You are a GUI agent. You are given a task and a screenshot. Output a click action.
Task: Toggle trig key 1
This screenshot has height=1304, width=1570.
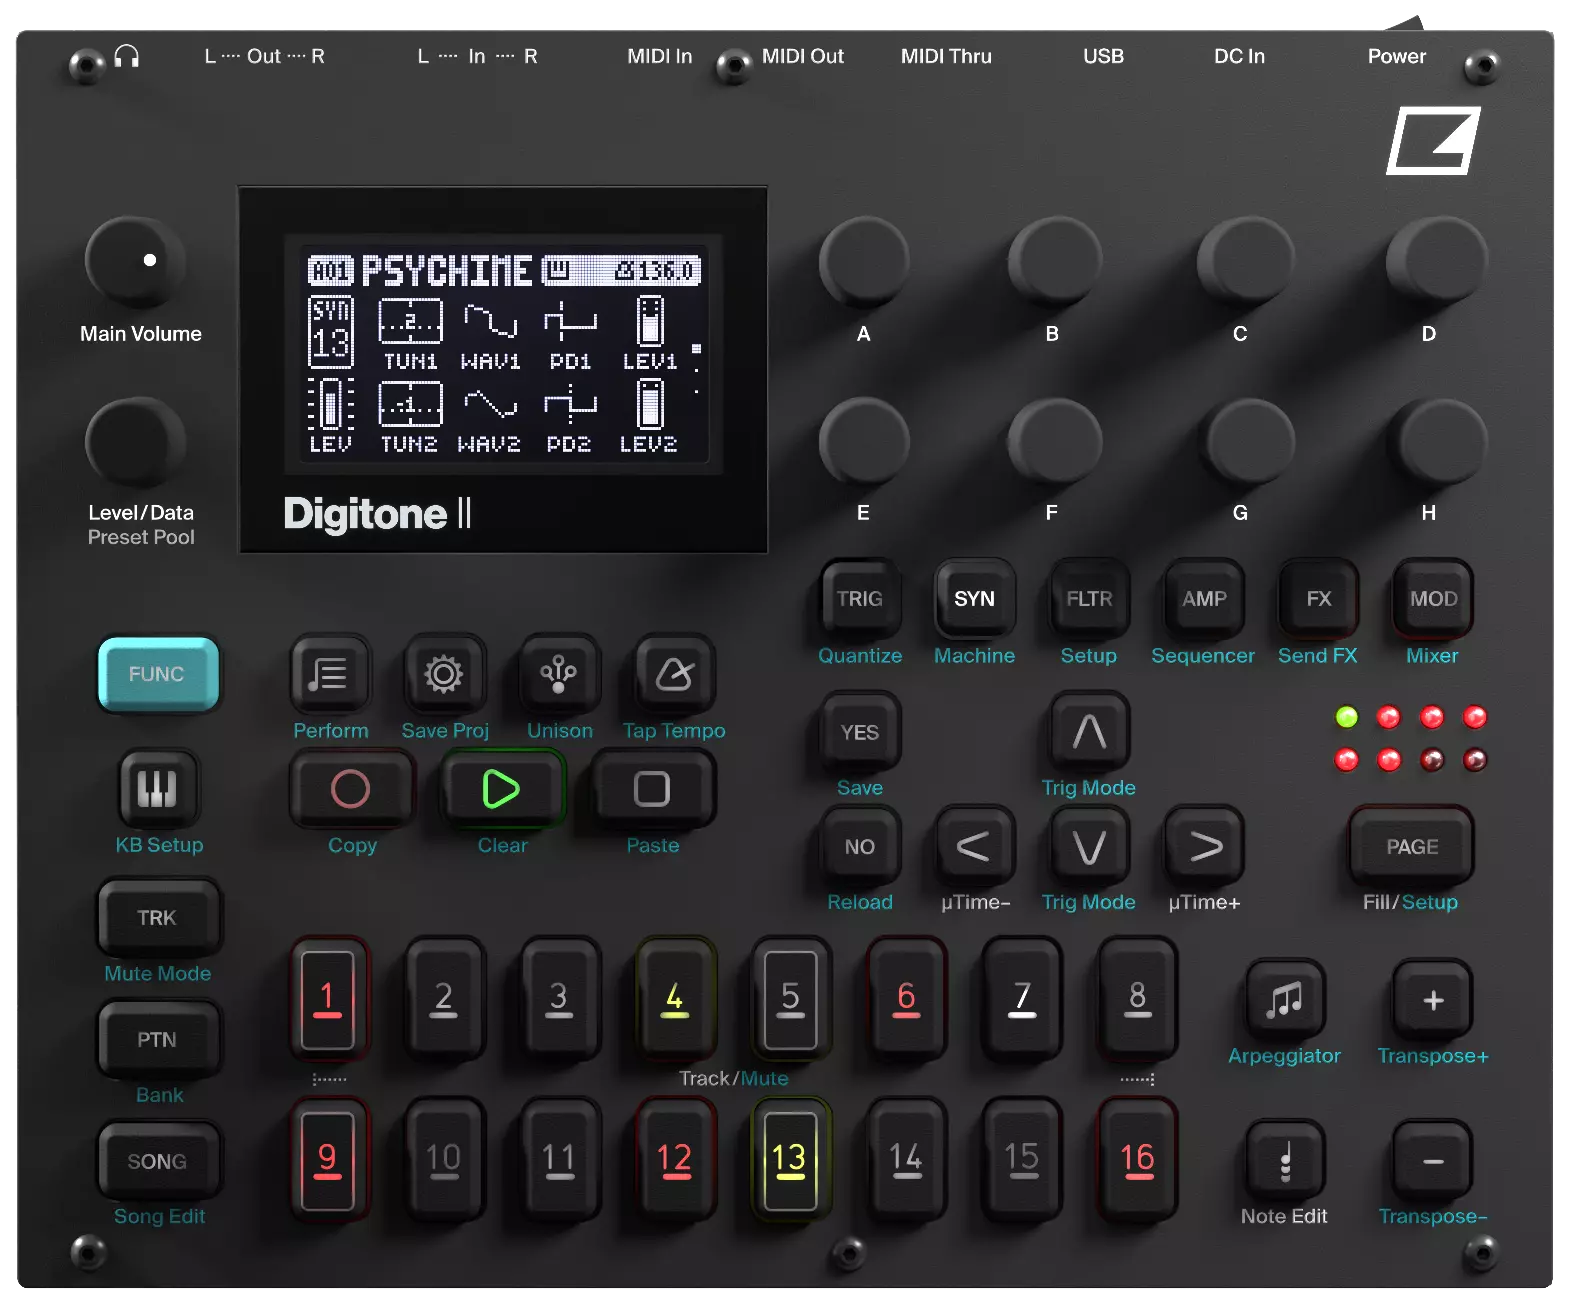coord(329,999)
